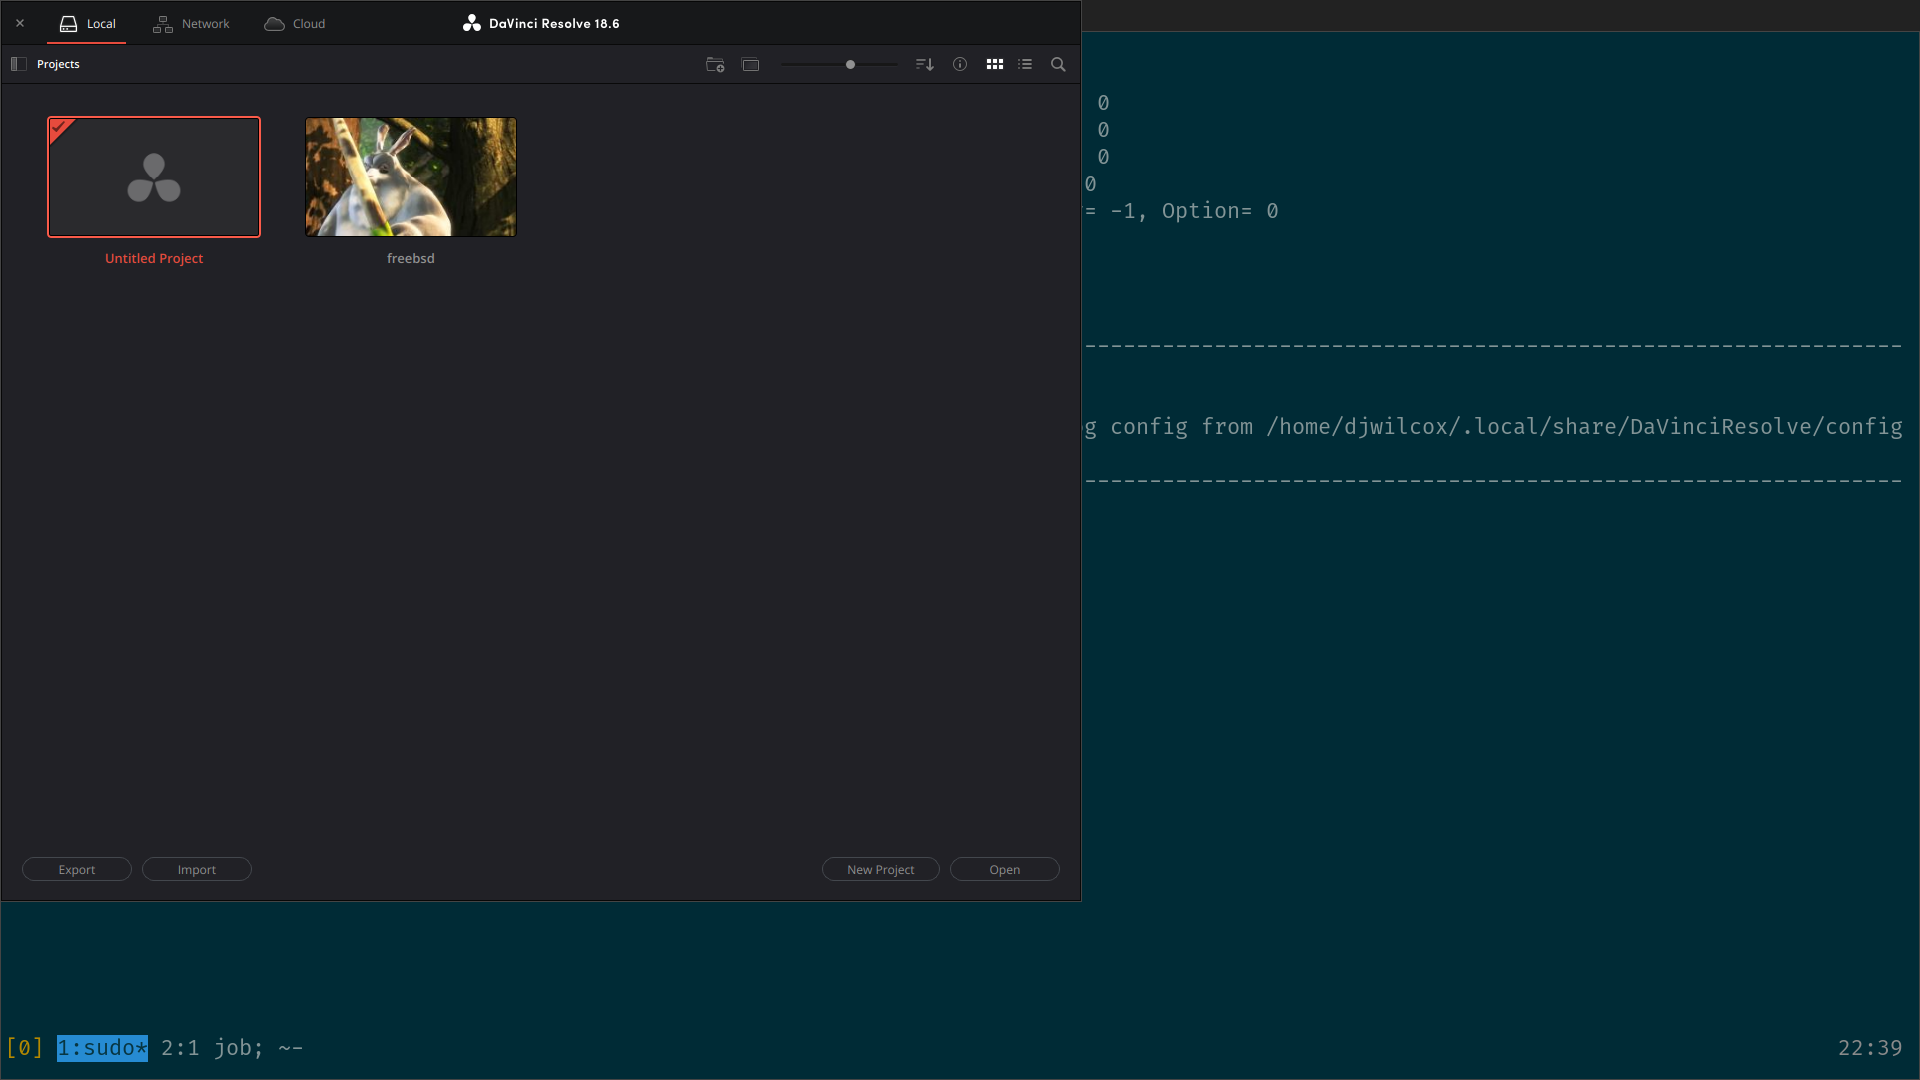Click the 22:39 clock in tmux bar
The height and width of the screenshot is (1080, 1920).
(x=1870, y=1048)
